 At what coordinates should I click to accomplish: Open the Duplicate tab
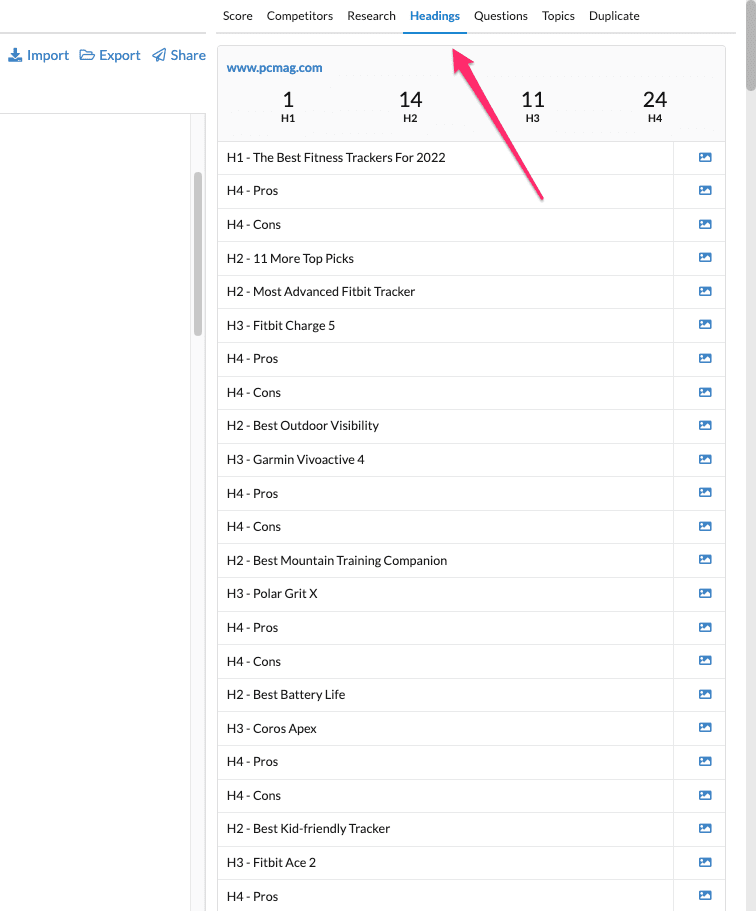pos(613,15)
